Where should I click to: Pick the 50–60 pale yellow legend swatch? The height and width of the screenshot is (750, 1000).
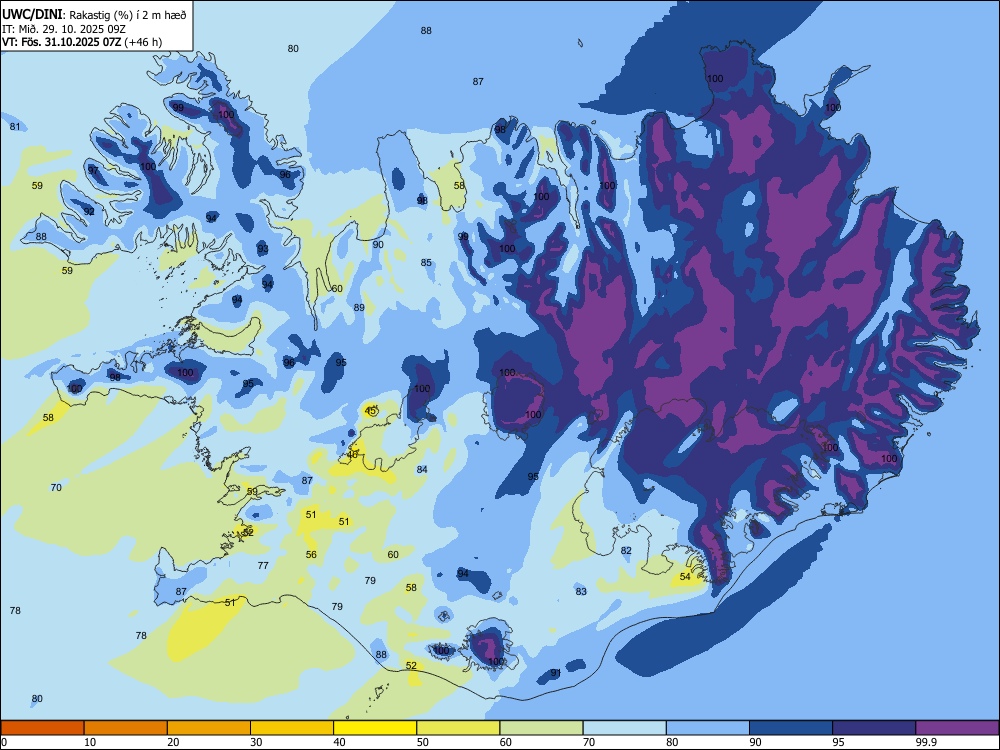pos(458,728)
